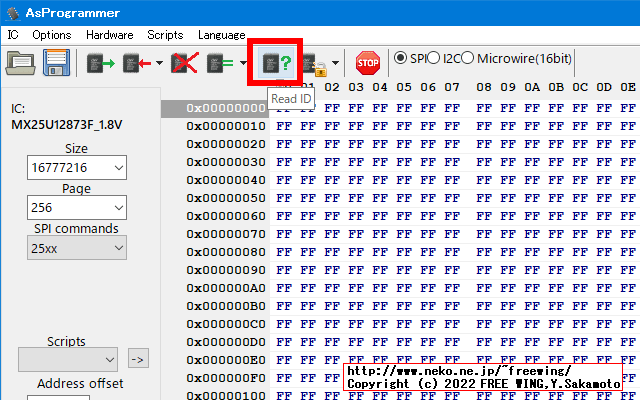The width and height of the screenshot is (640, 400).
Task: Click the red STOP icon
Action: click(367, 63)
